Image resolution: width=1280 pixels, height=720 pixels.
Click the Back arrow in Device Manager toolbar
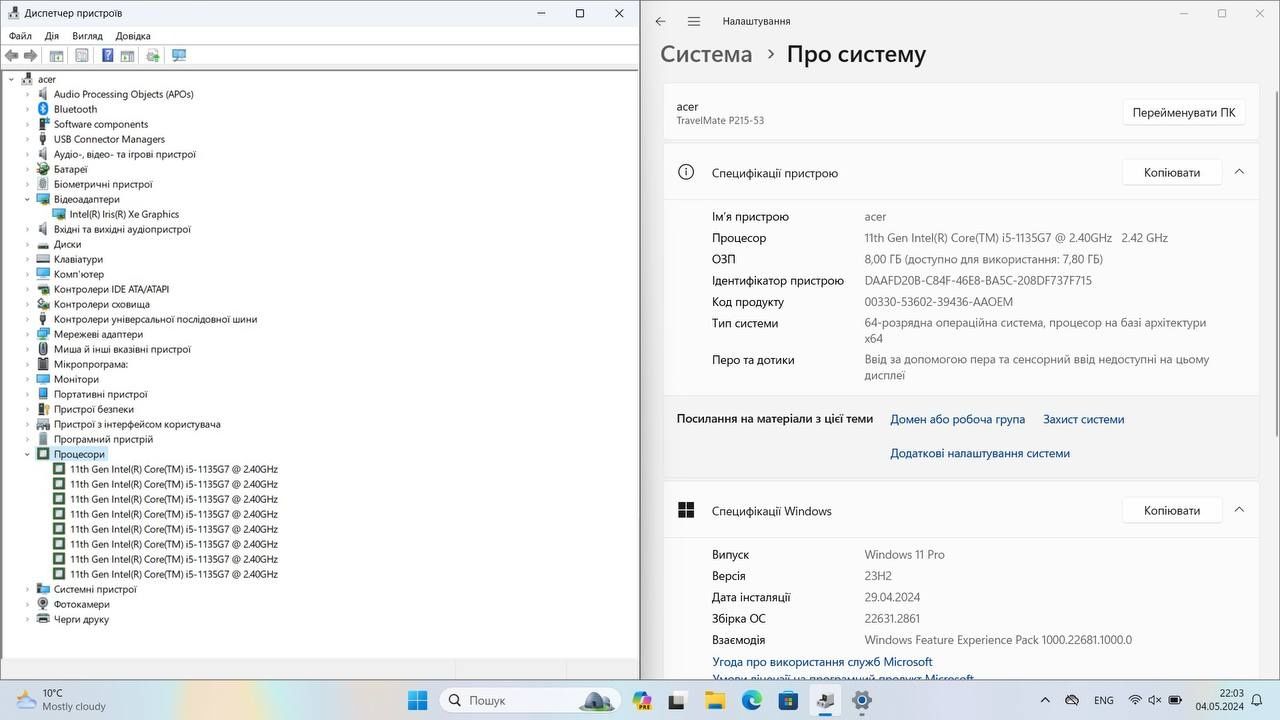[x=11, y=56]
